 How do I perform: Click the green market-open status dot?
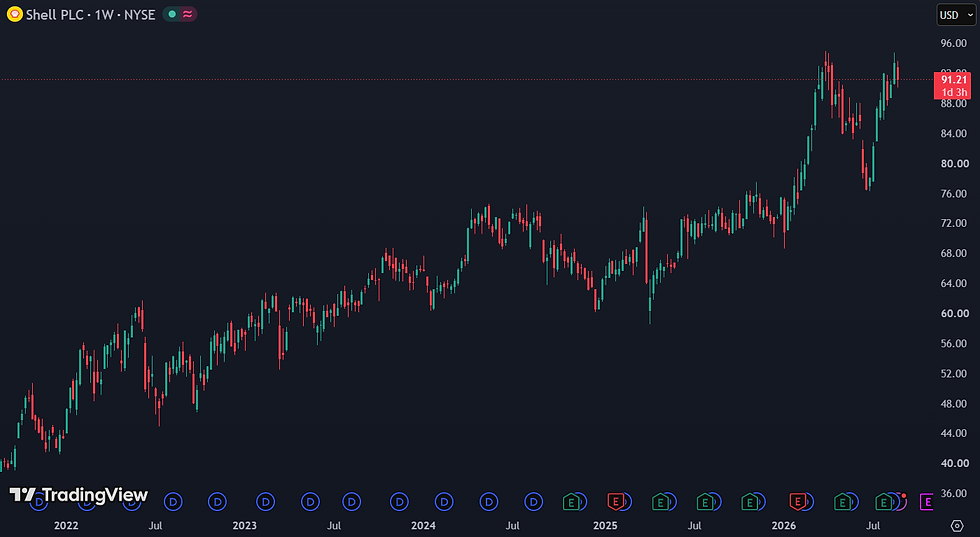click(x=172, y=14)
